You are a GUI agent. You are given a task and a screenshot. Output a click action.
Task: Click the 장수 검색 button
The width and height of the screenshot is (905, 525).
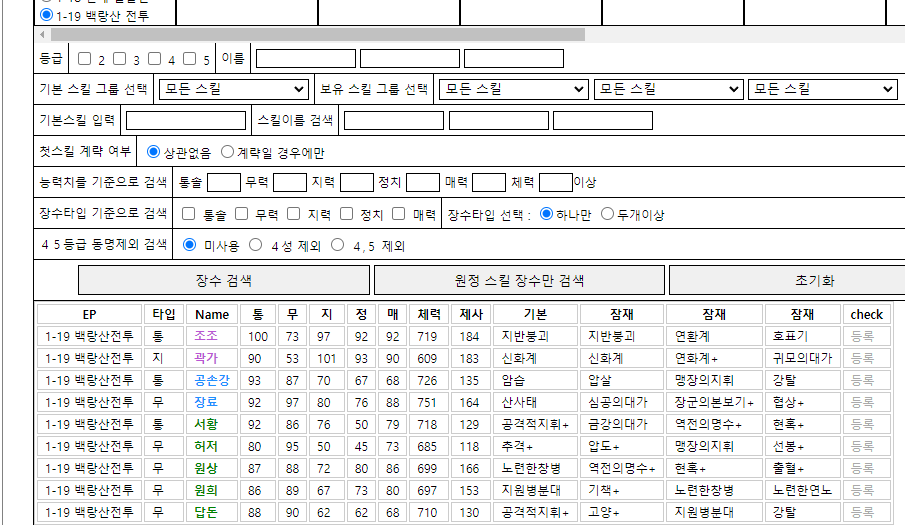(224, 280)
